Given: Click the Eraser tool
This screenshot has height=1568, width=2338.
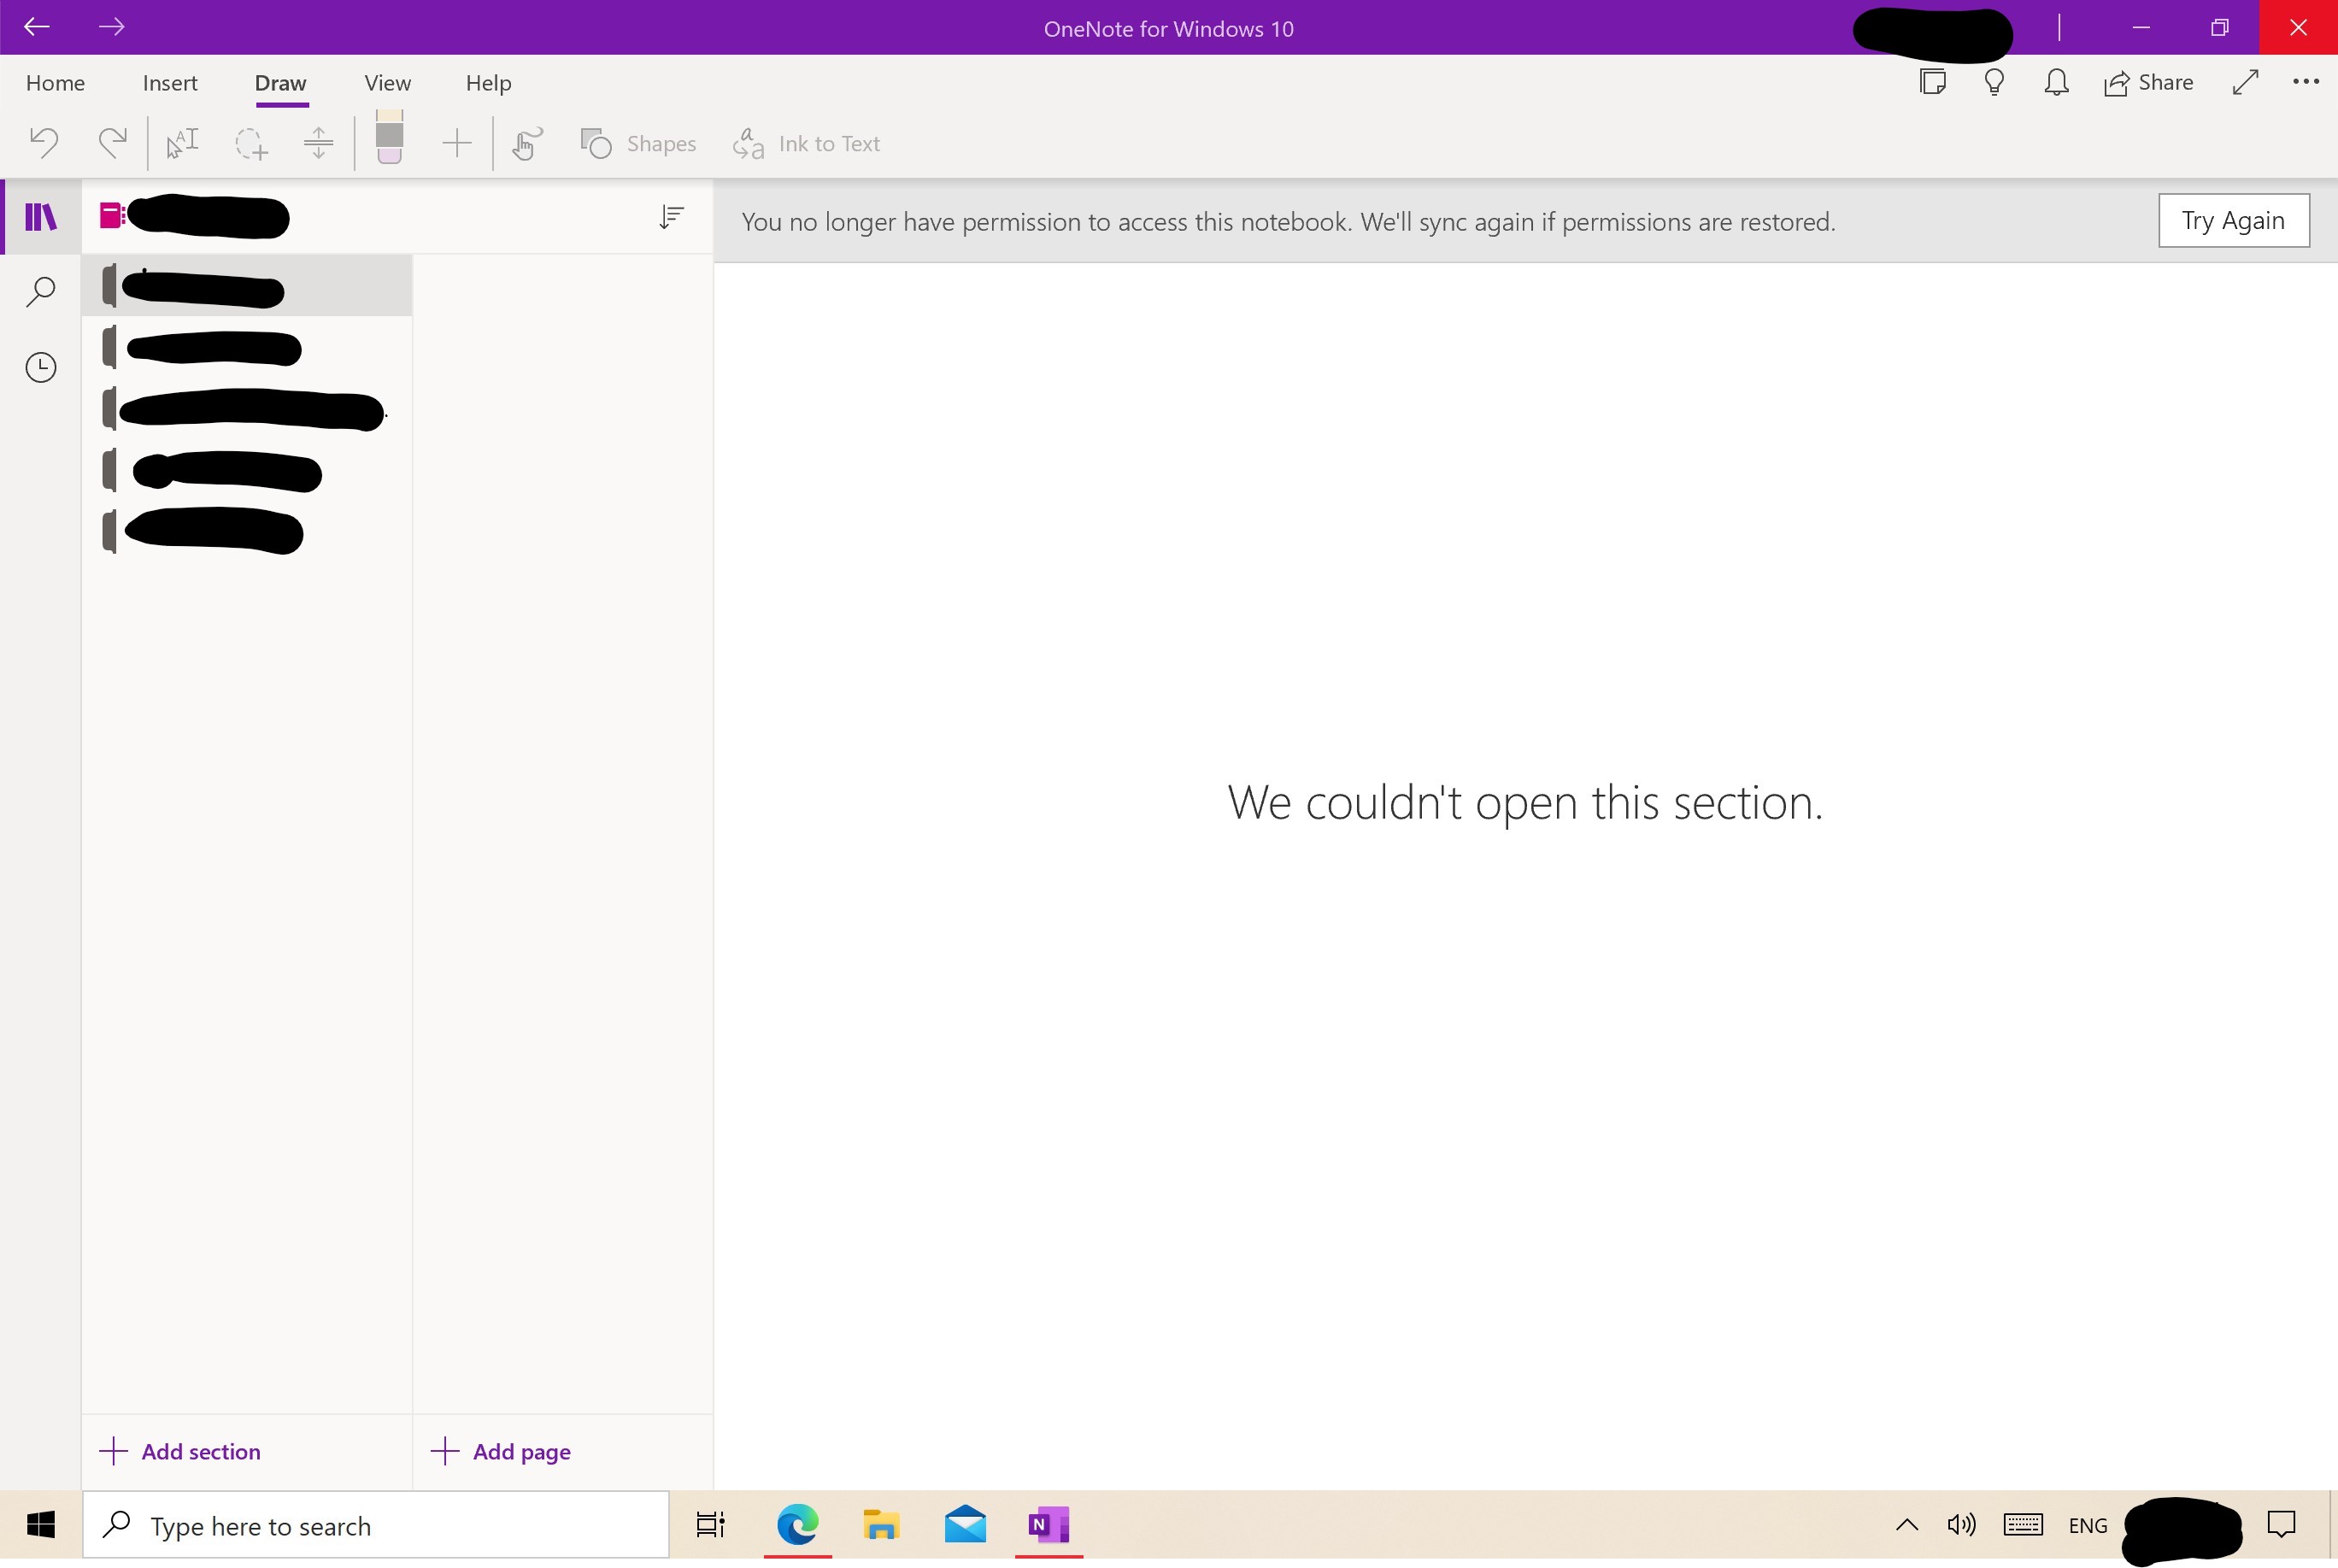Looking at the screenshot, I should click(x=389, y=140).
